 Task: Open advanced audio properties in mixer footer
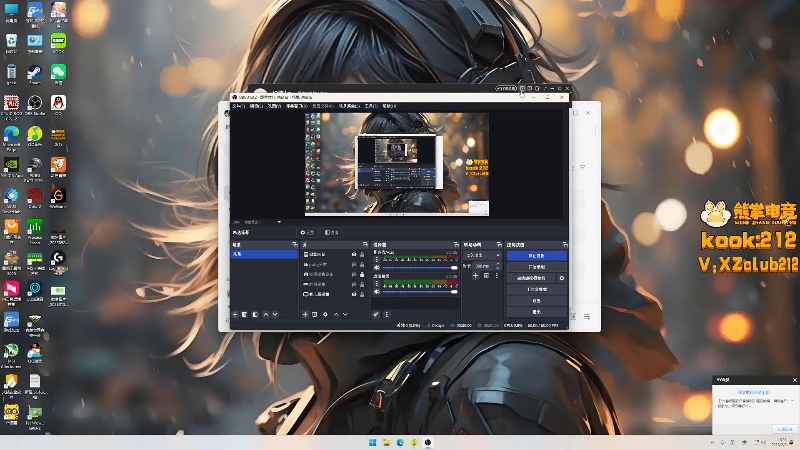click(x=376, y=315)
